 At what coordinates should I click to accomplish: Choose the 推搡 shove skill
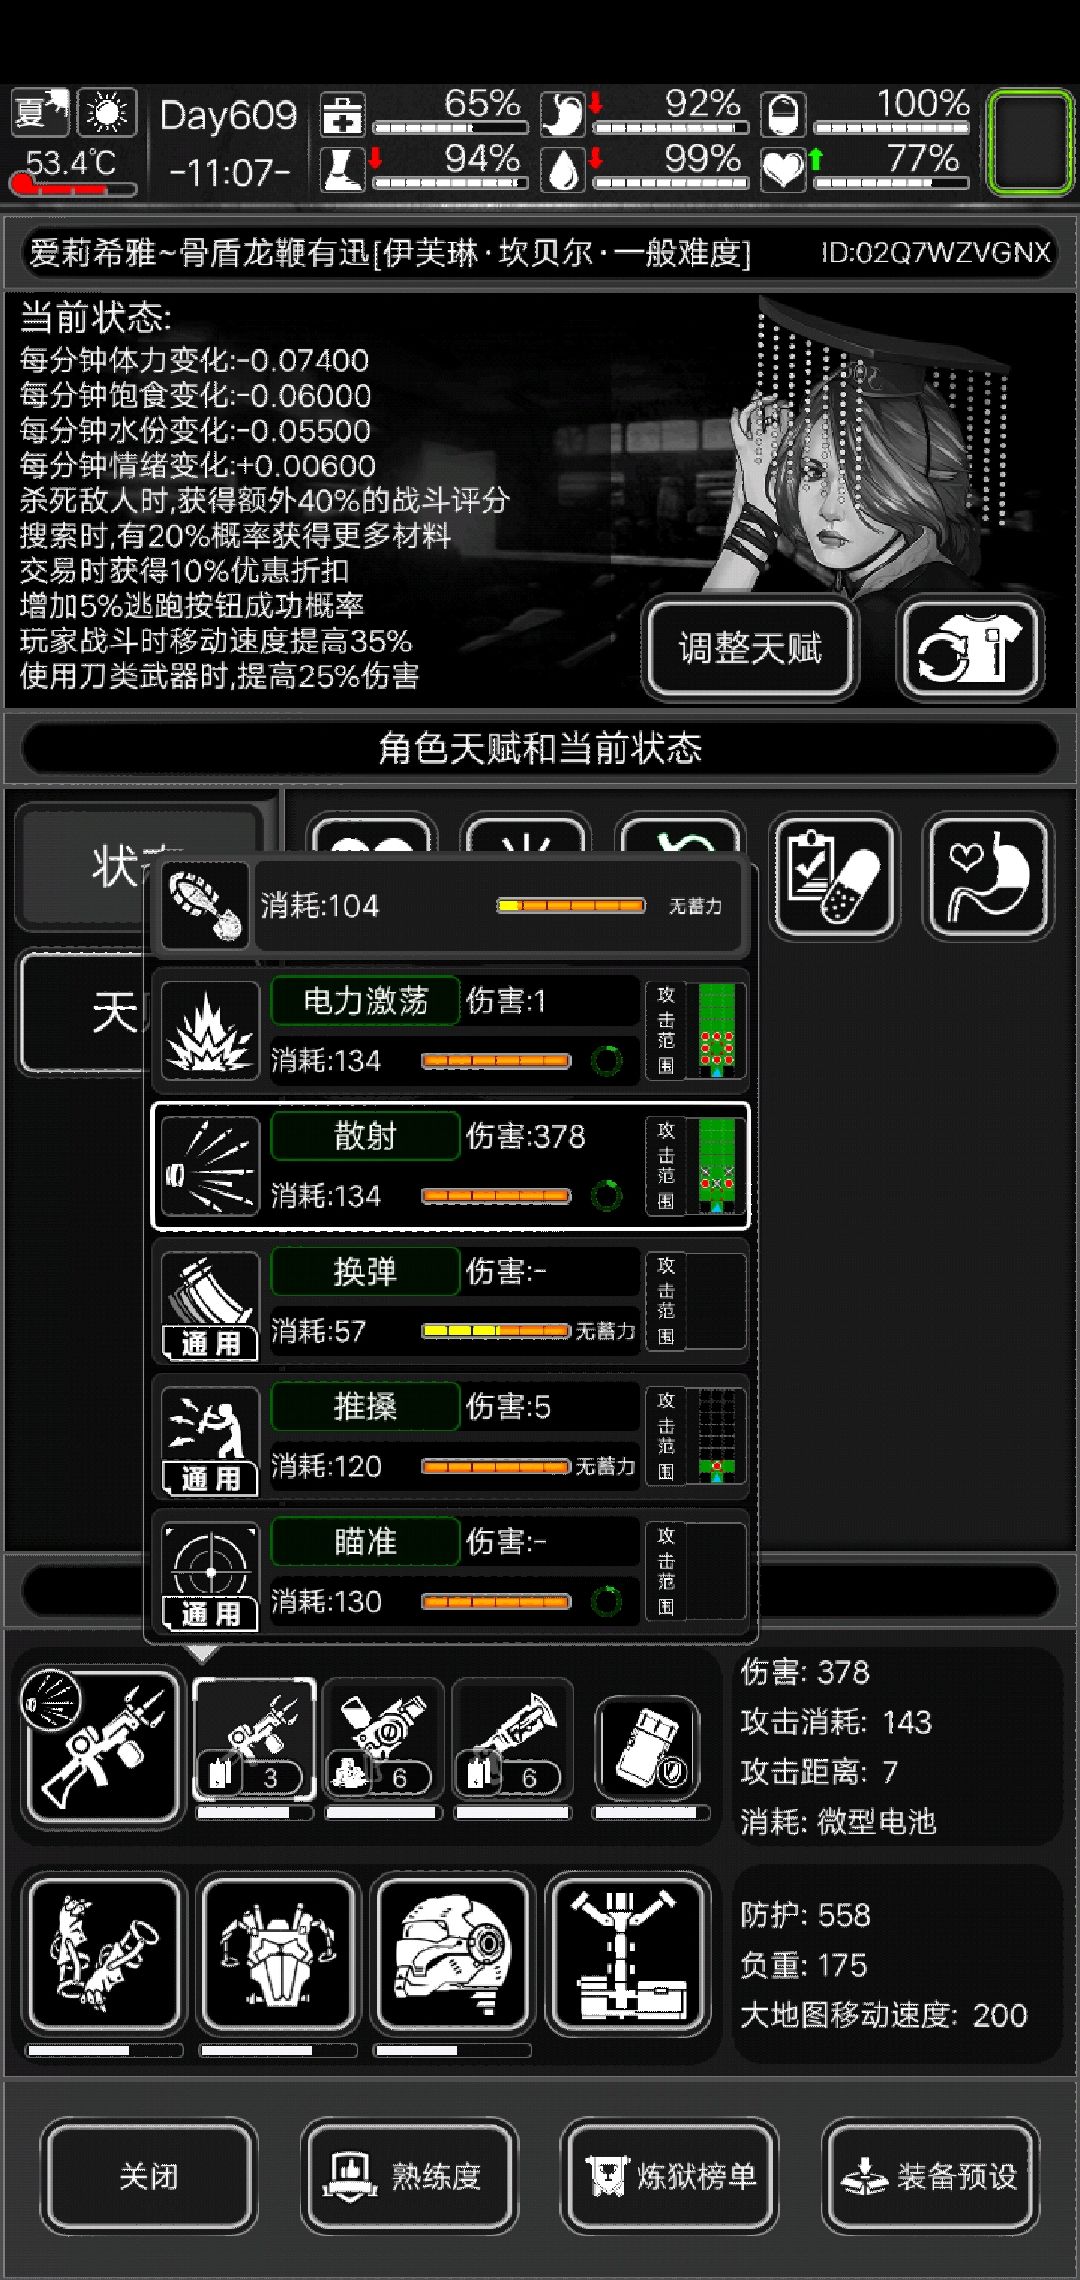(450, 1436)
